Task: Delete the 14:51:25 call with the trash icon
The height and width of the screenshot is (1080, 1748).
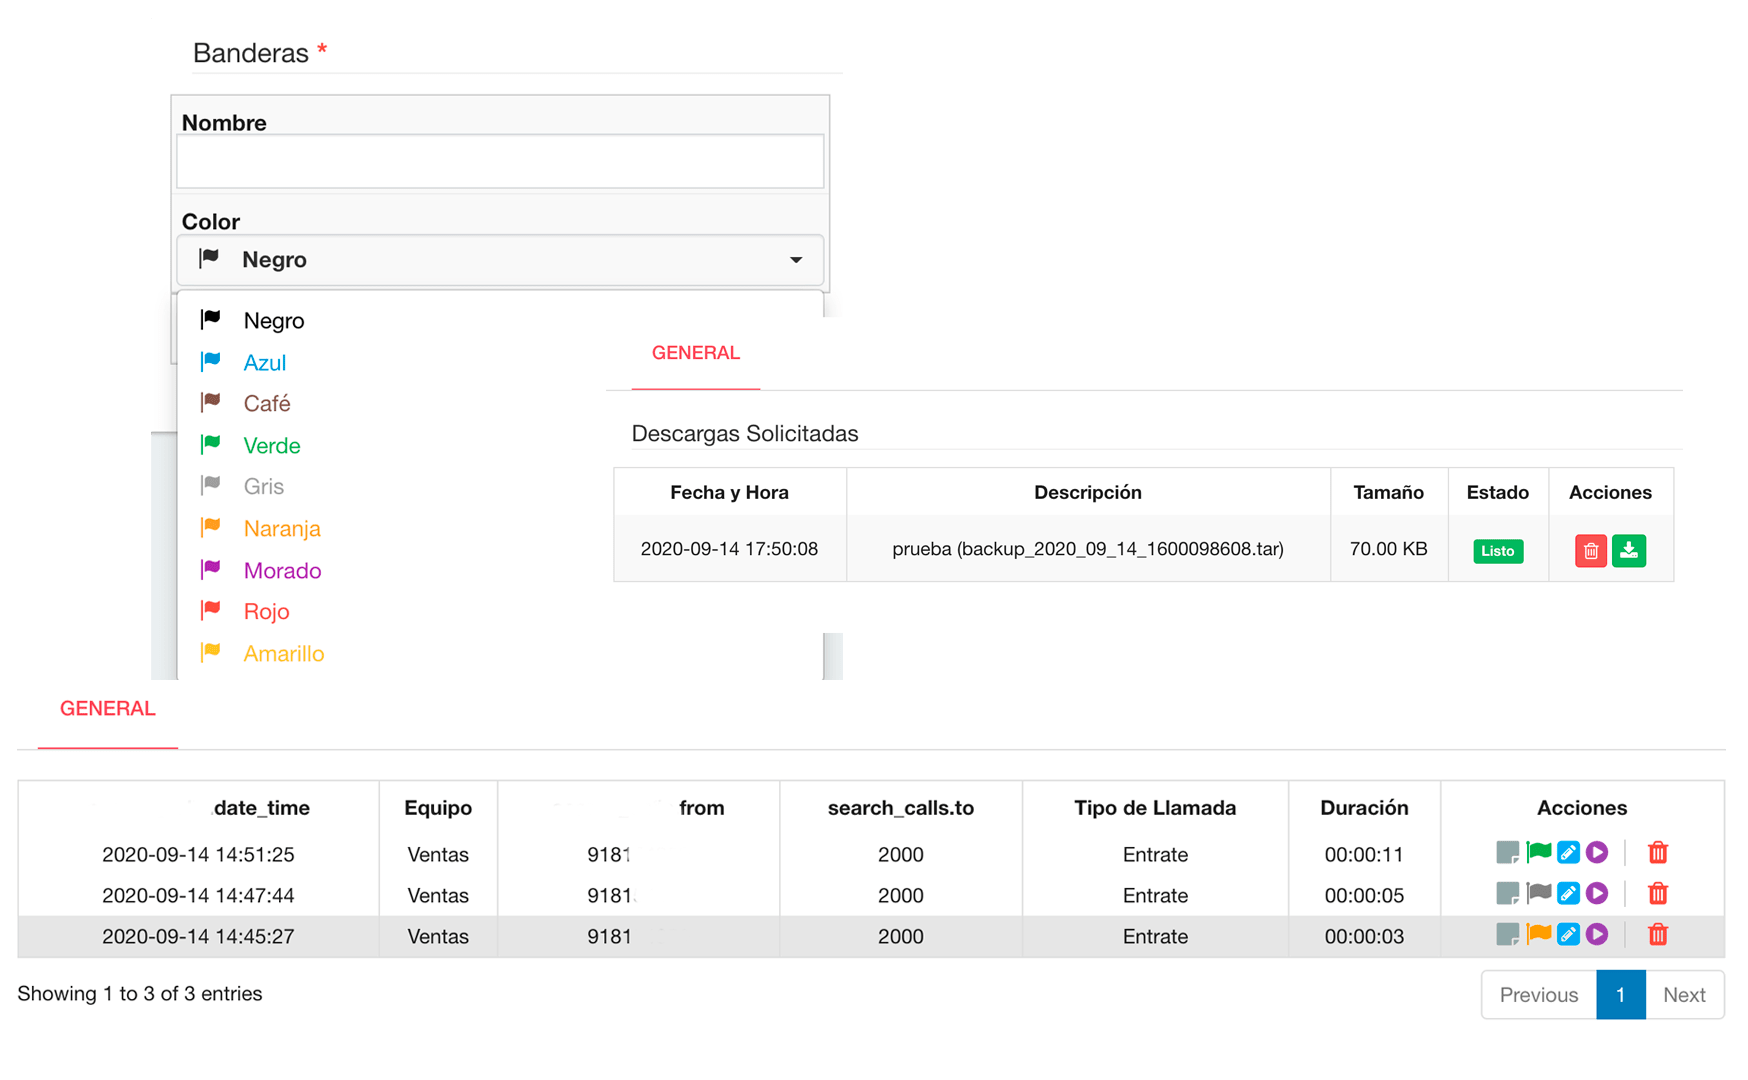Action: [x=1658, y=853]
